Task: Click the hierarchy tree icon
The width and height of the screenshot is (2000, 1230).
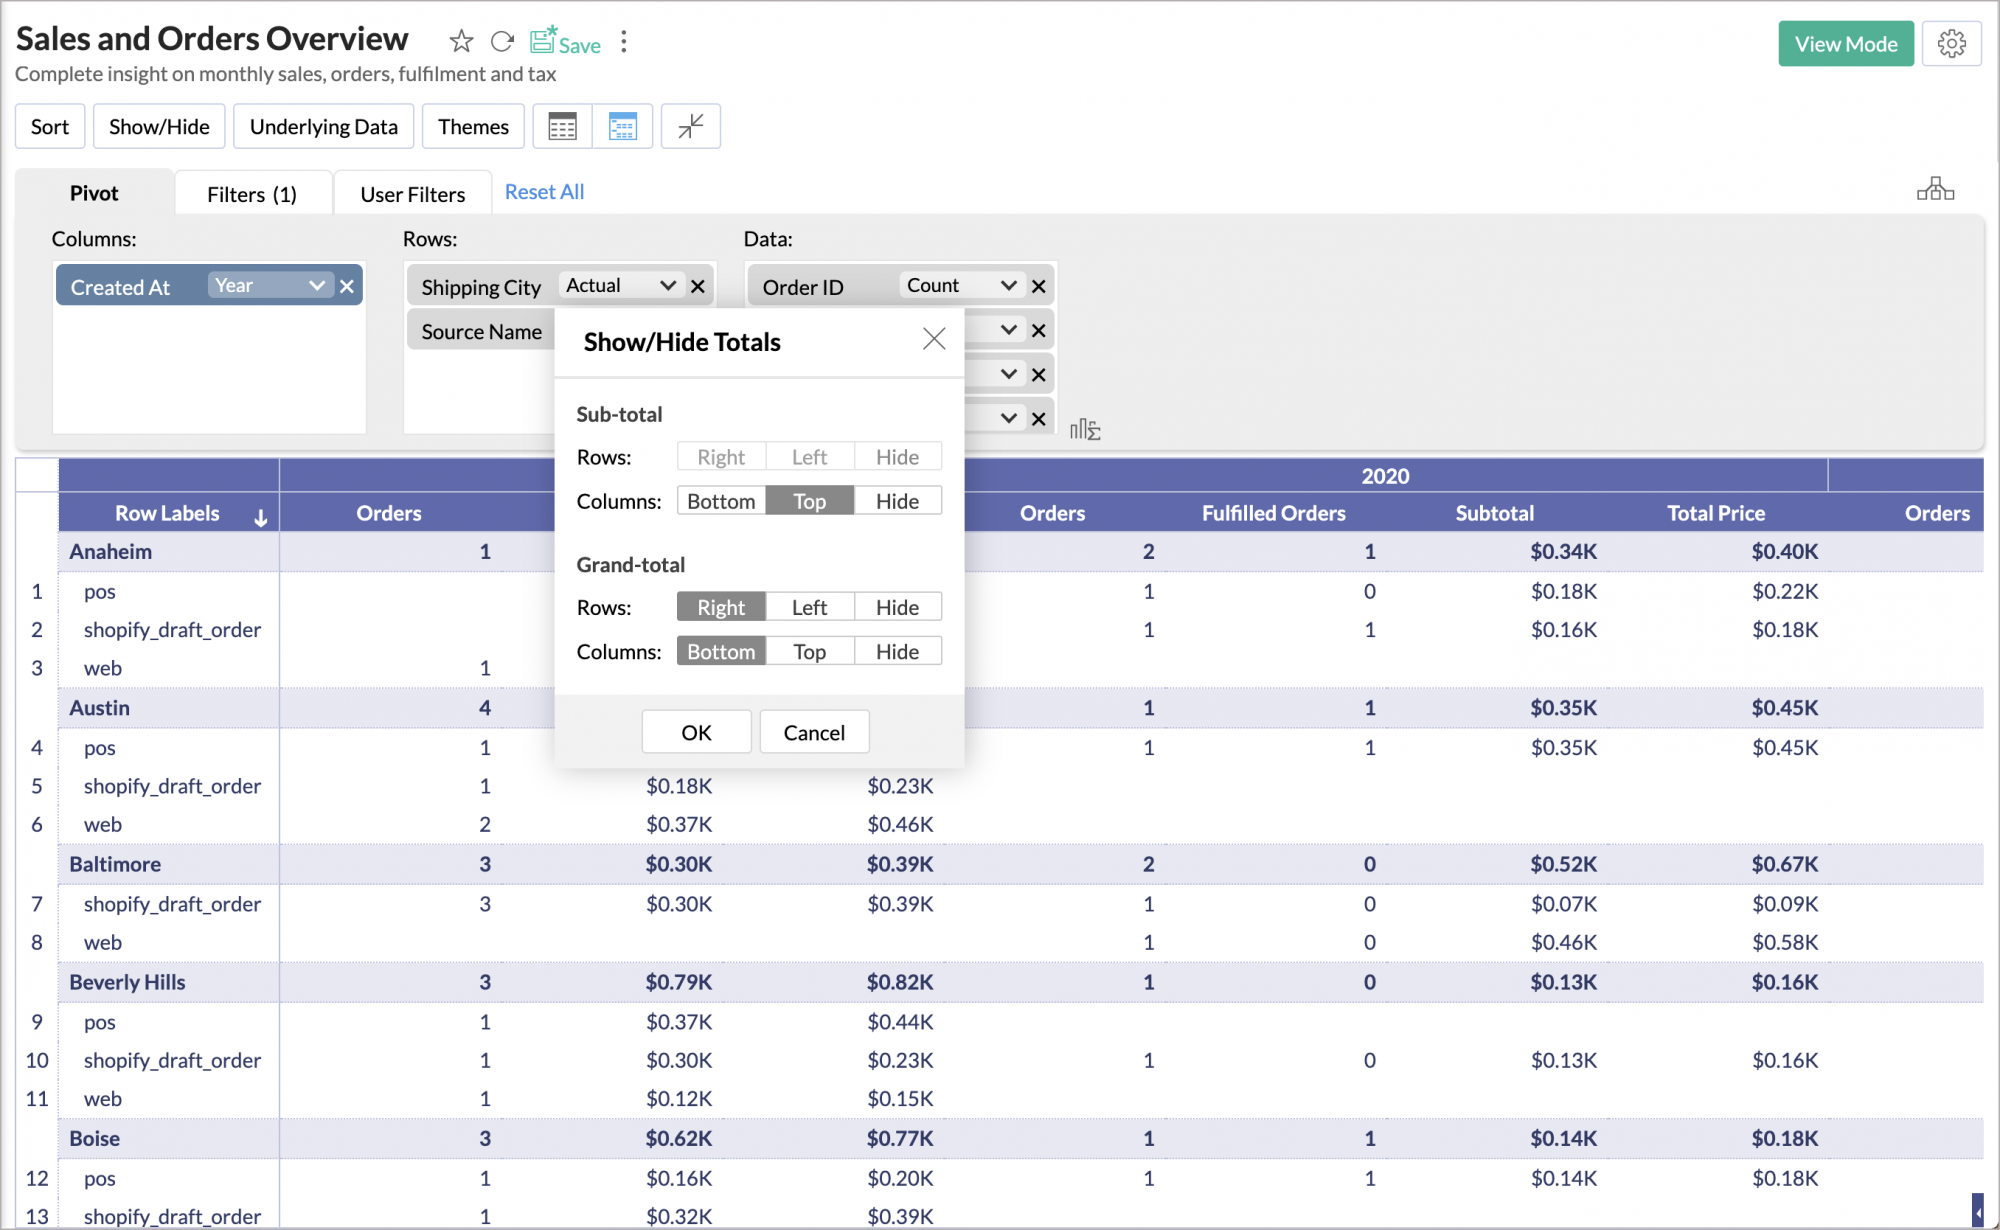Action: (1935, 189)
